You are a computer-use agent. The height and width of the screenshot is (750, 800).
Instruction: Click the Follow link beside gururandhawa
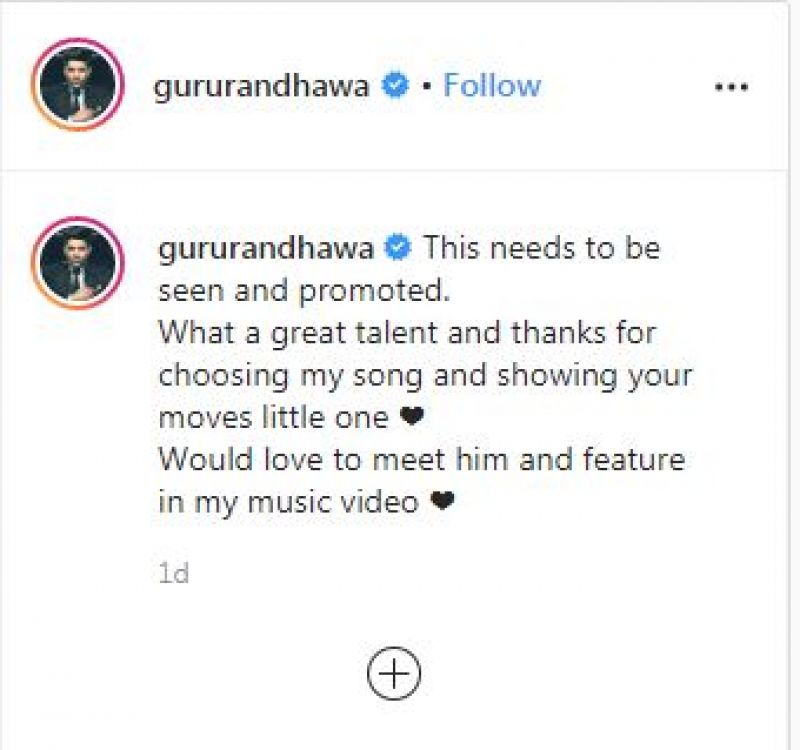click(x=492, y=85)
